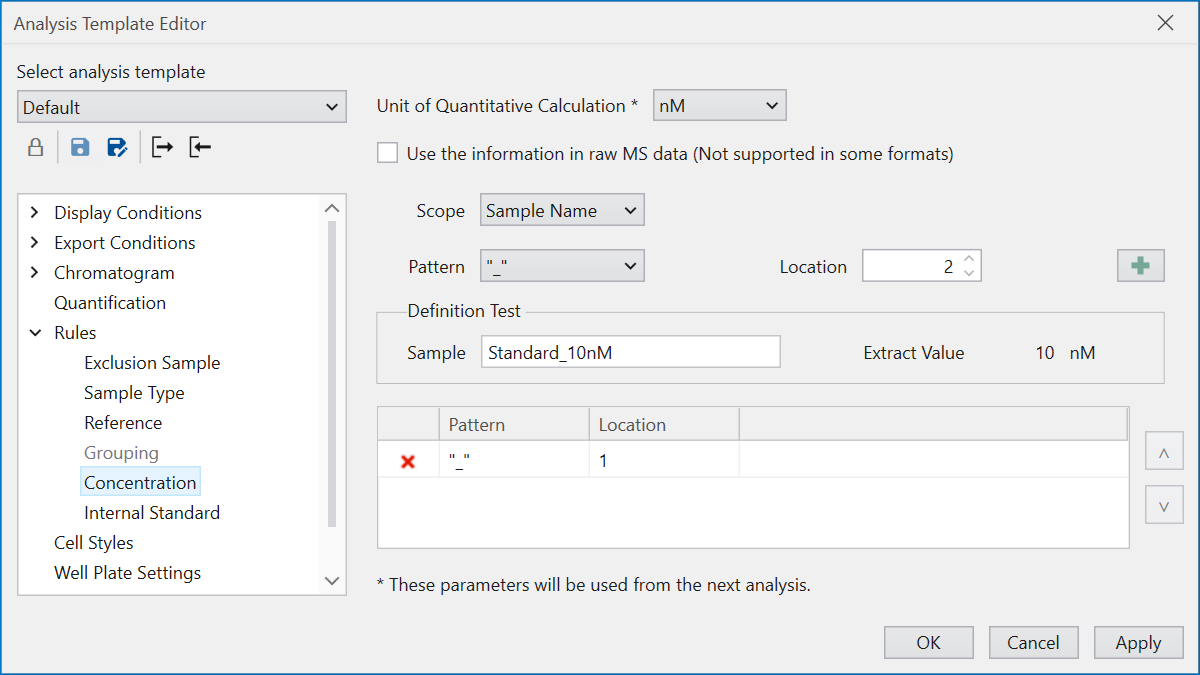Select Internal Standard in the tree
1200x675 pixels.
tap(152, 513)
